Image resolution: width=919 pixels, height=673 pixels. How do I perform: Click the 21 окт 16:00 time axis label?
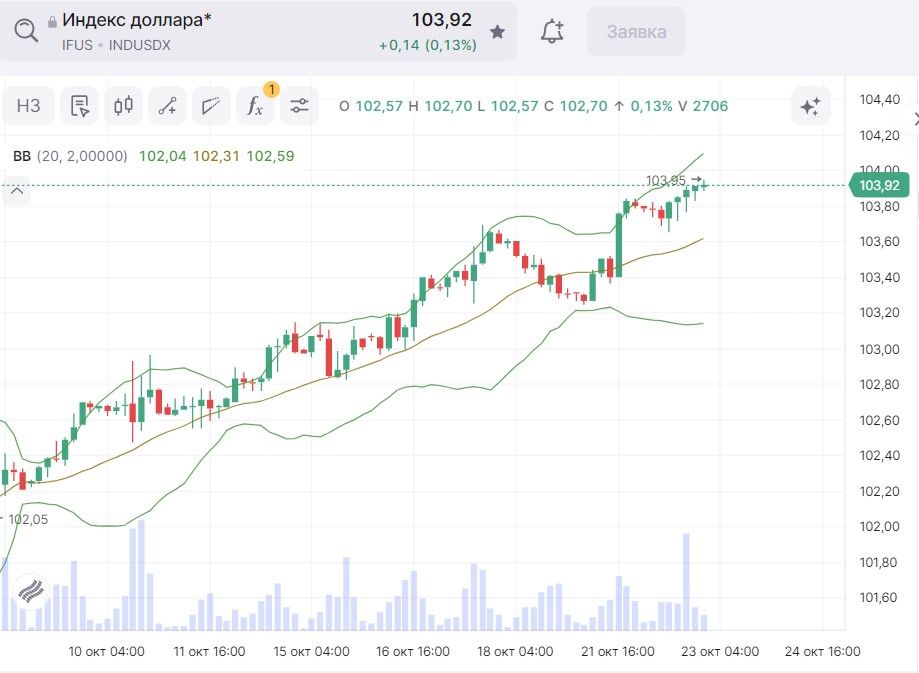(620, 651)
